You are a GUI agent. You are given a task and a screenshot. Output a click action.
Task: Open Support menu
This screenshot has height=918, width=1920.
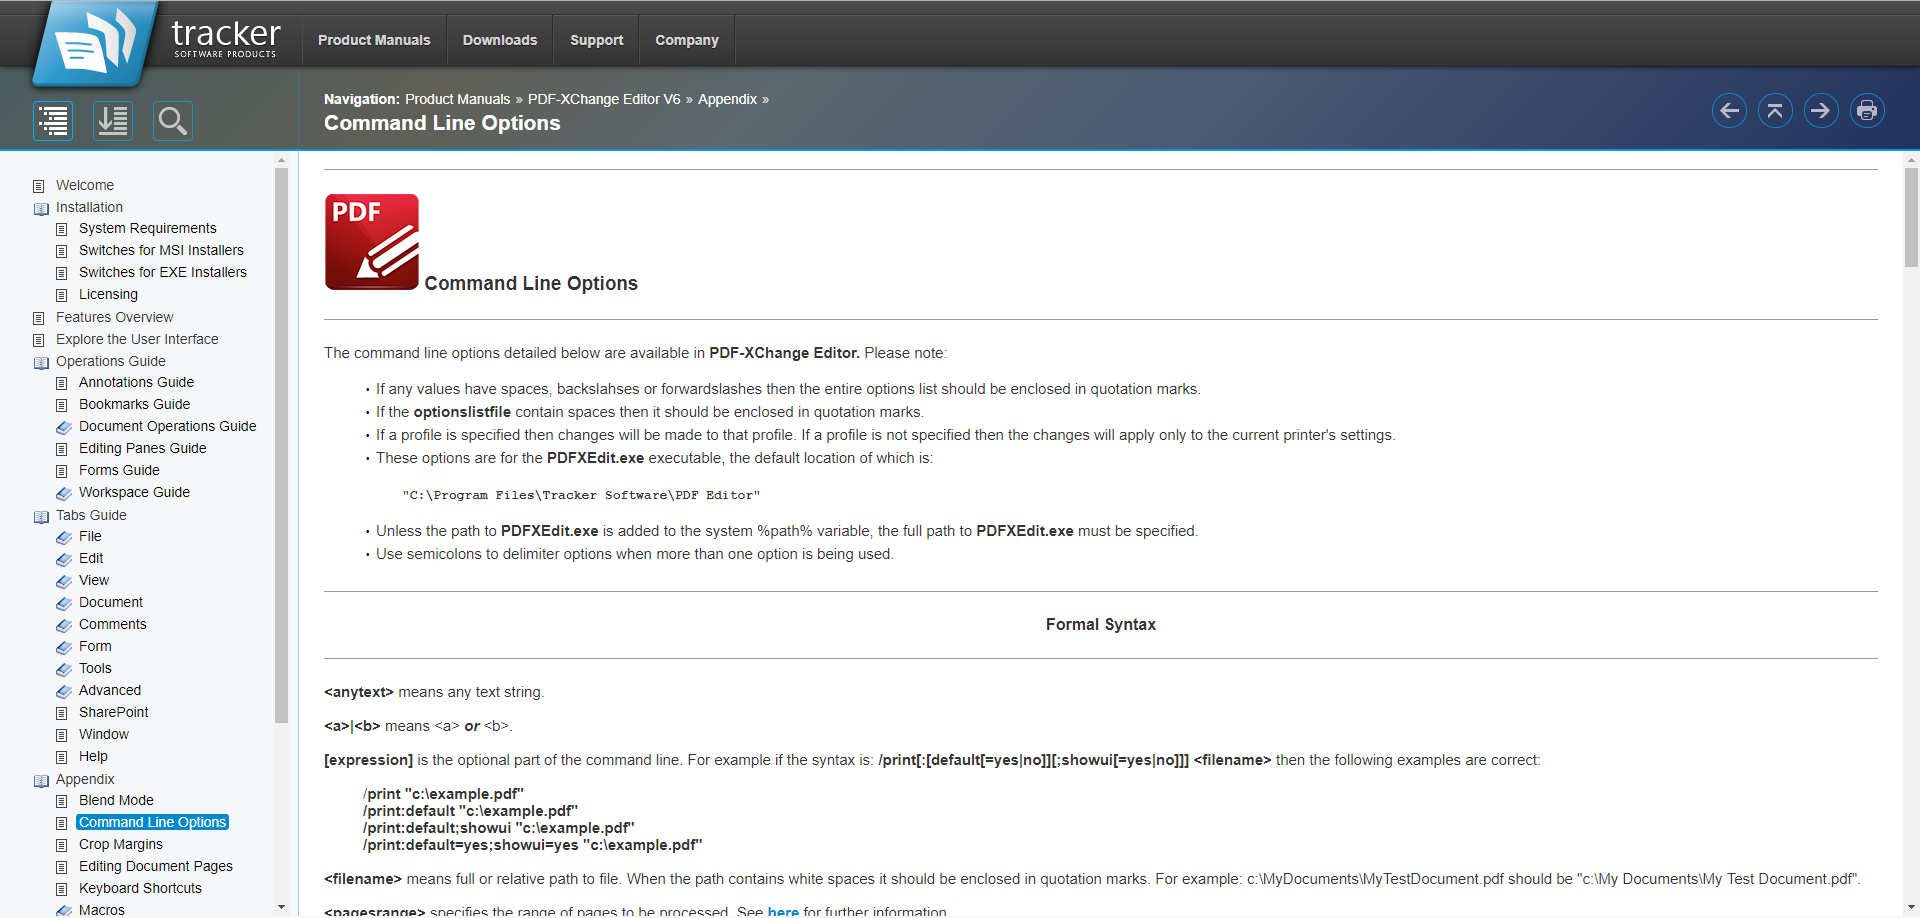(x=597, y=40)
